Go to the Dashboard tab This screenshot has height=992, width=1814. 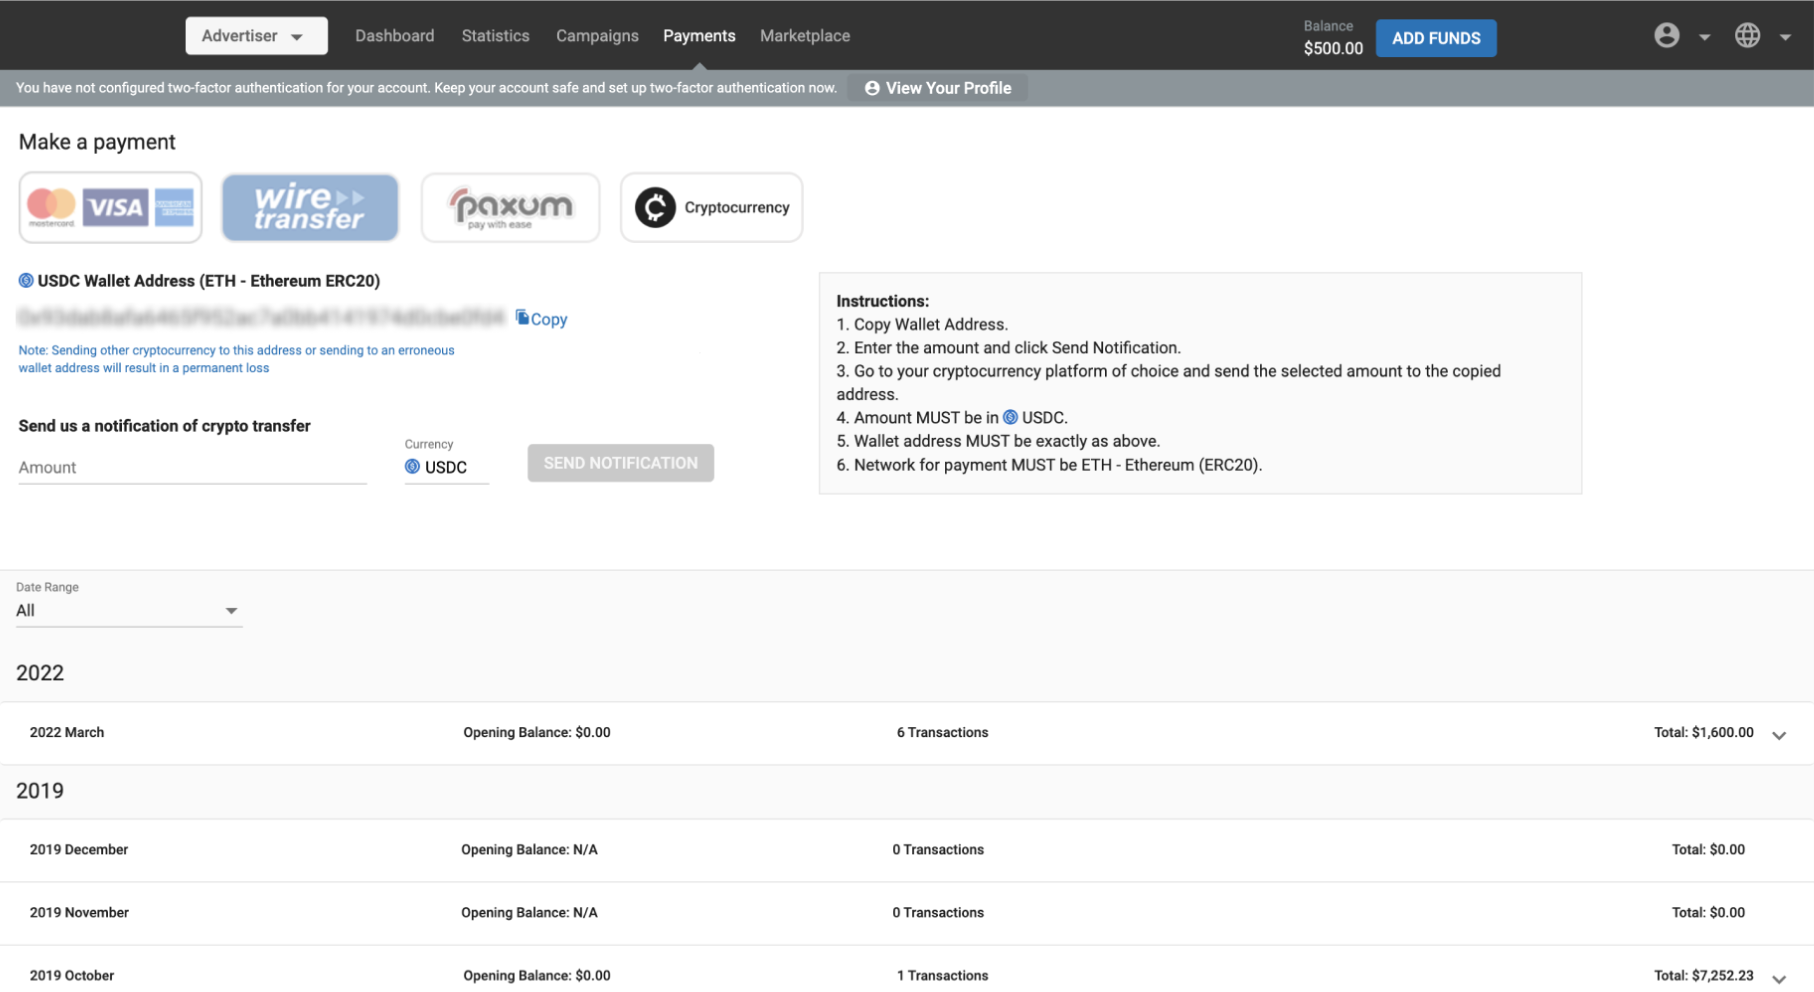394,36
